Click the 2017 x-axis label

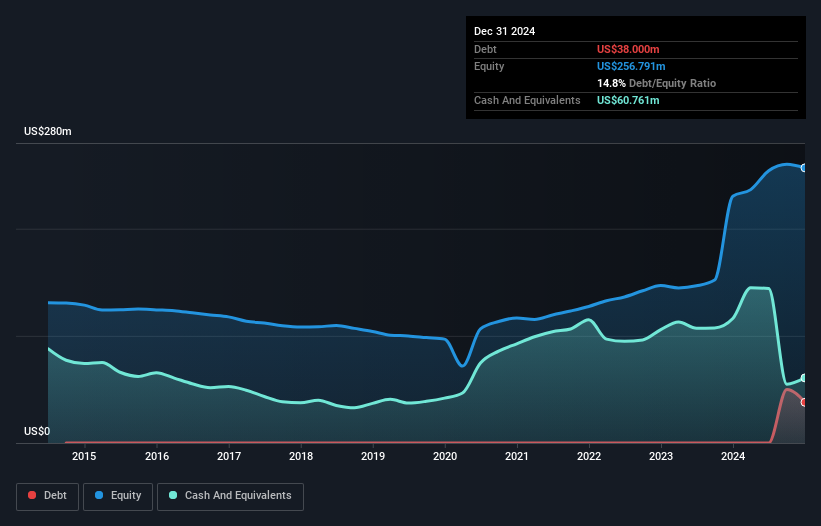click(229, 456)
